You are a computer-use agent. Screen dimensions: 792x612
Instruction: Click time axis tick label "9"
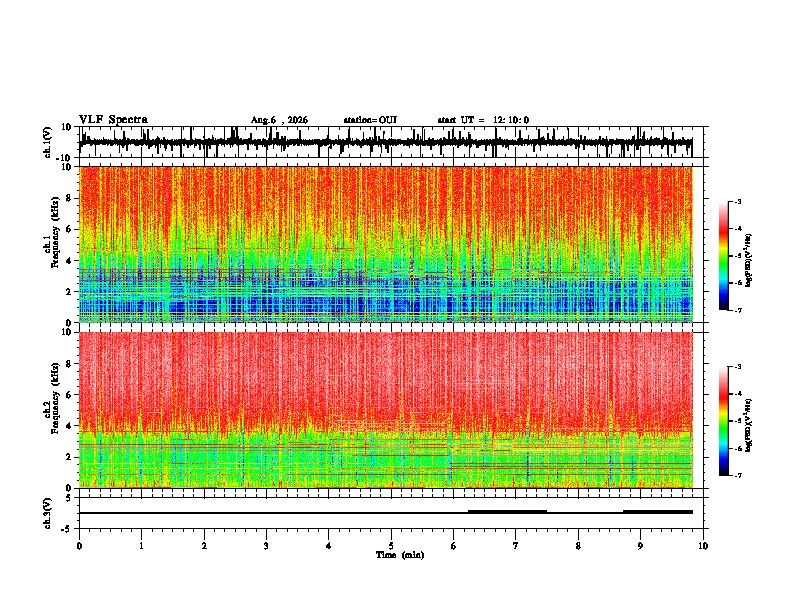640,546
